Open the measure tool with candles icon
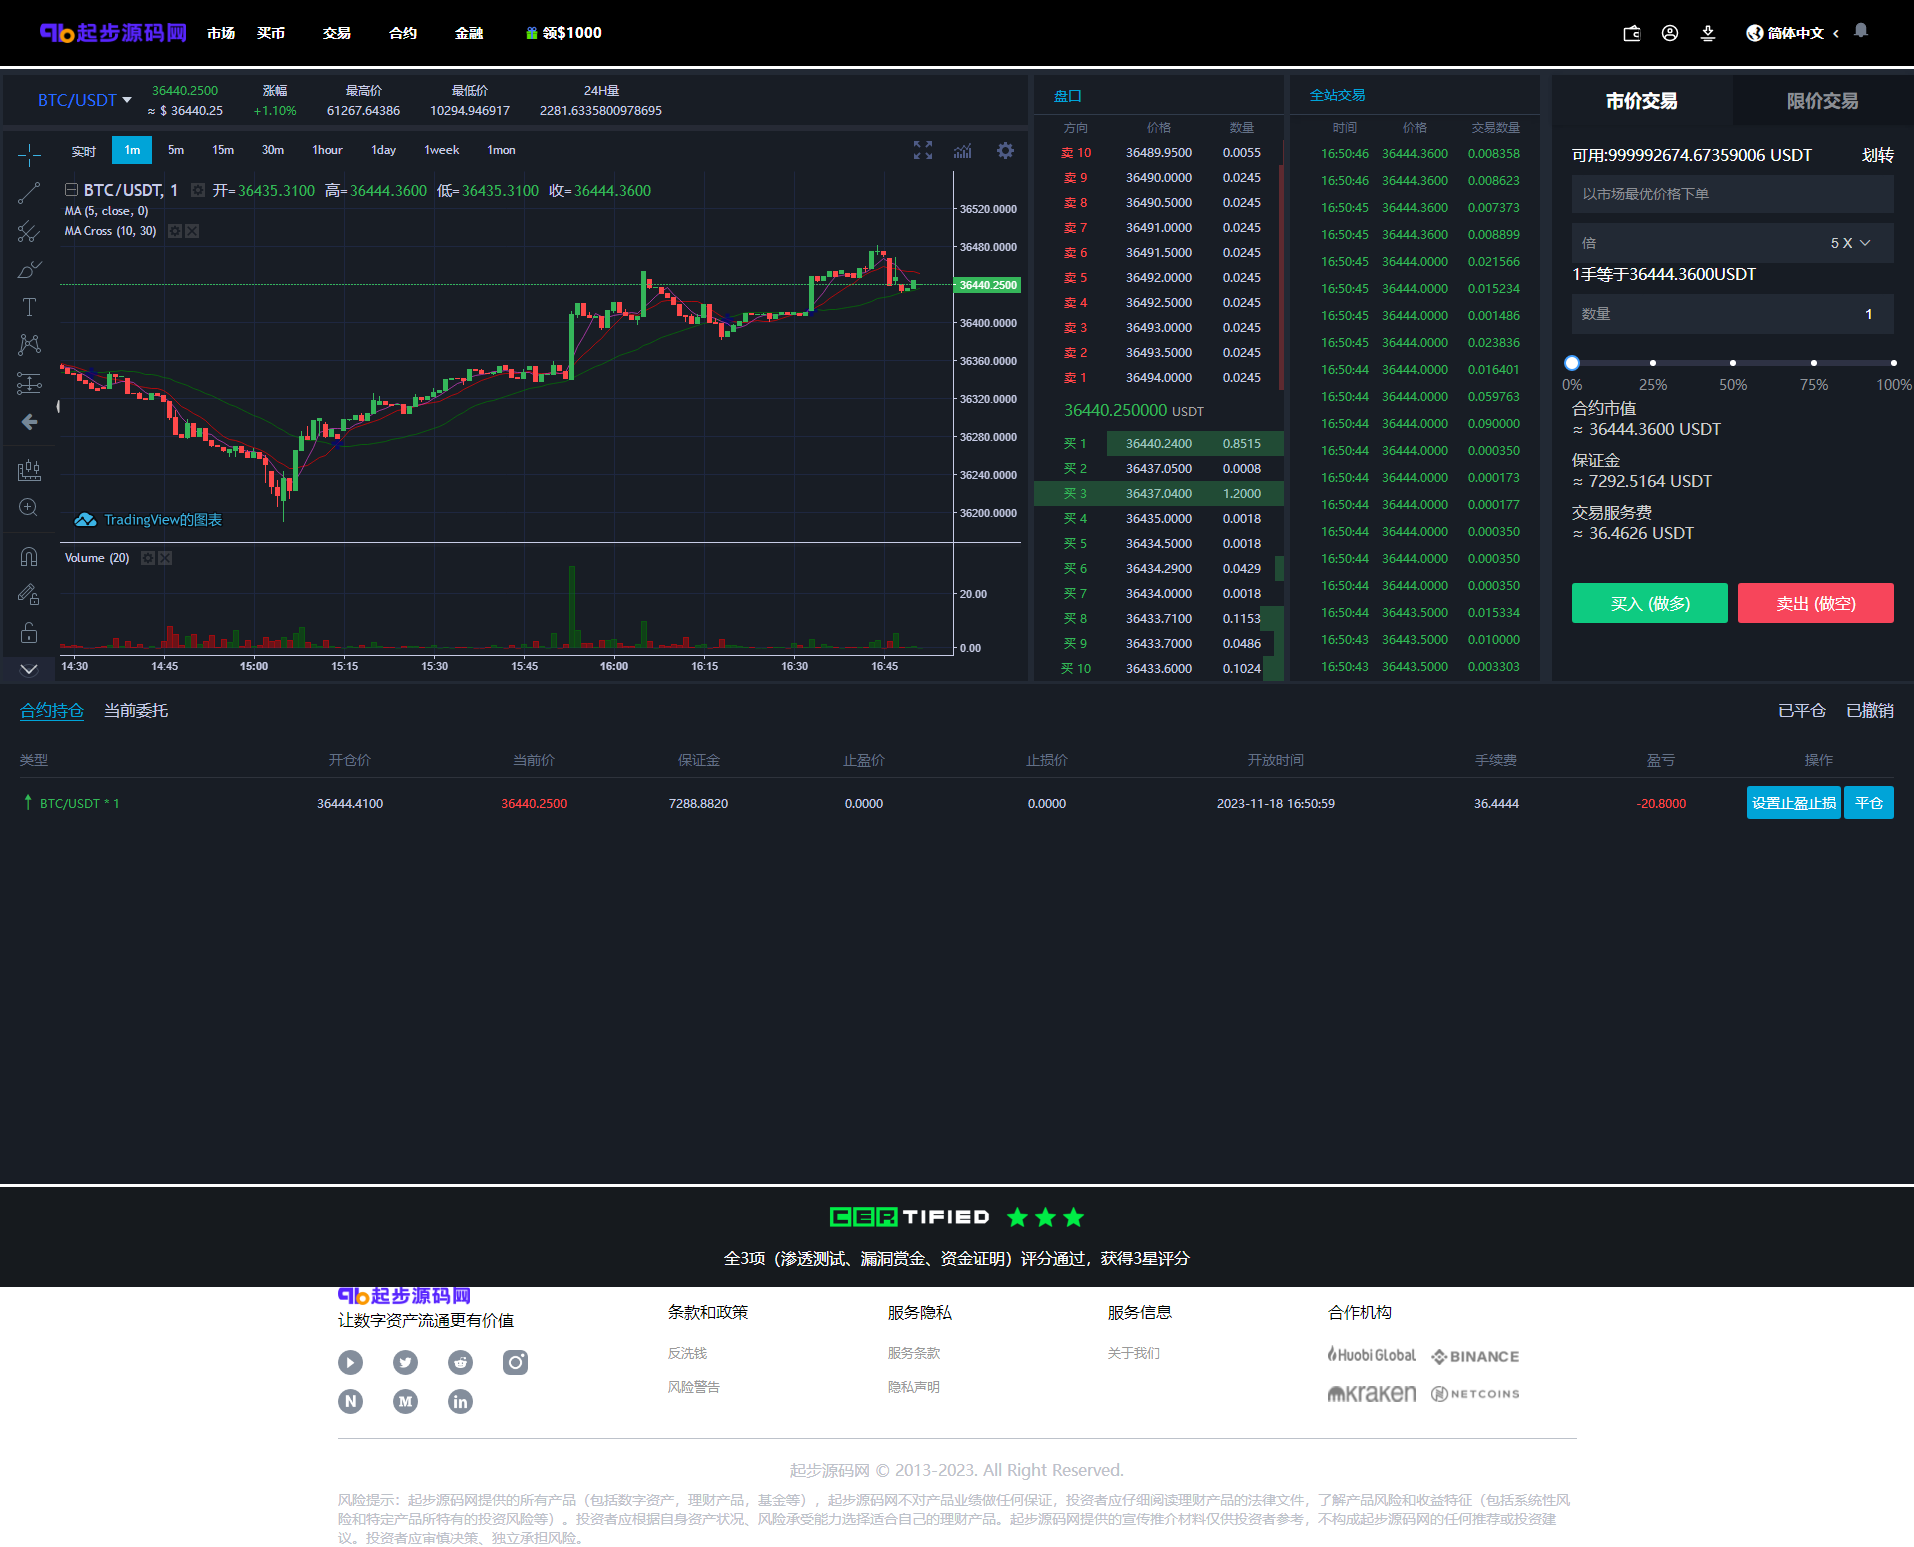 coord(29,470)
